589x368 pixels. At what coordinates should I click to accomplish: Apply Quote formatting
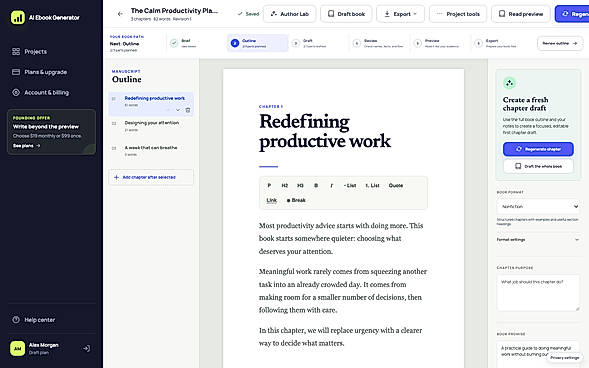click(396, 186)
